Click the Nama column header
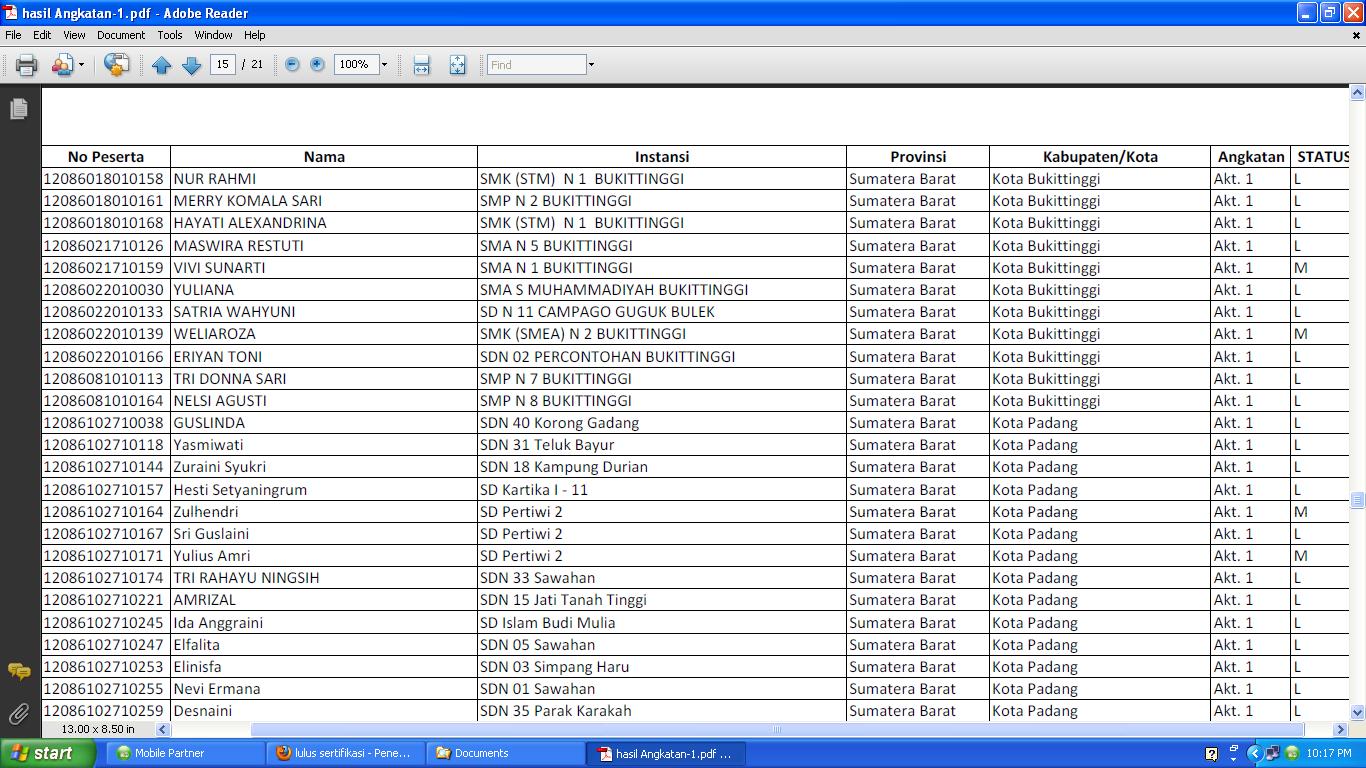Viewport: 1366px width, 768px height. (324, 157)
